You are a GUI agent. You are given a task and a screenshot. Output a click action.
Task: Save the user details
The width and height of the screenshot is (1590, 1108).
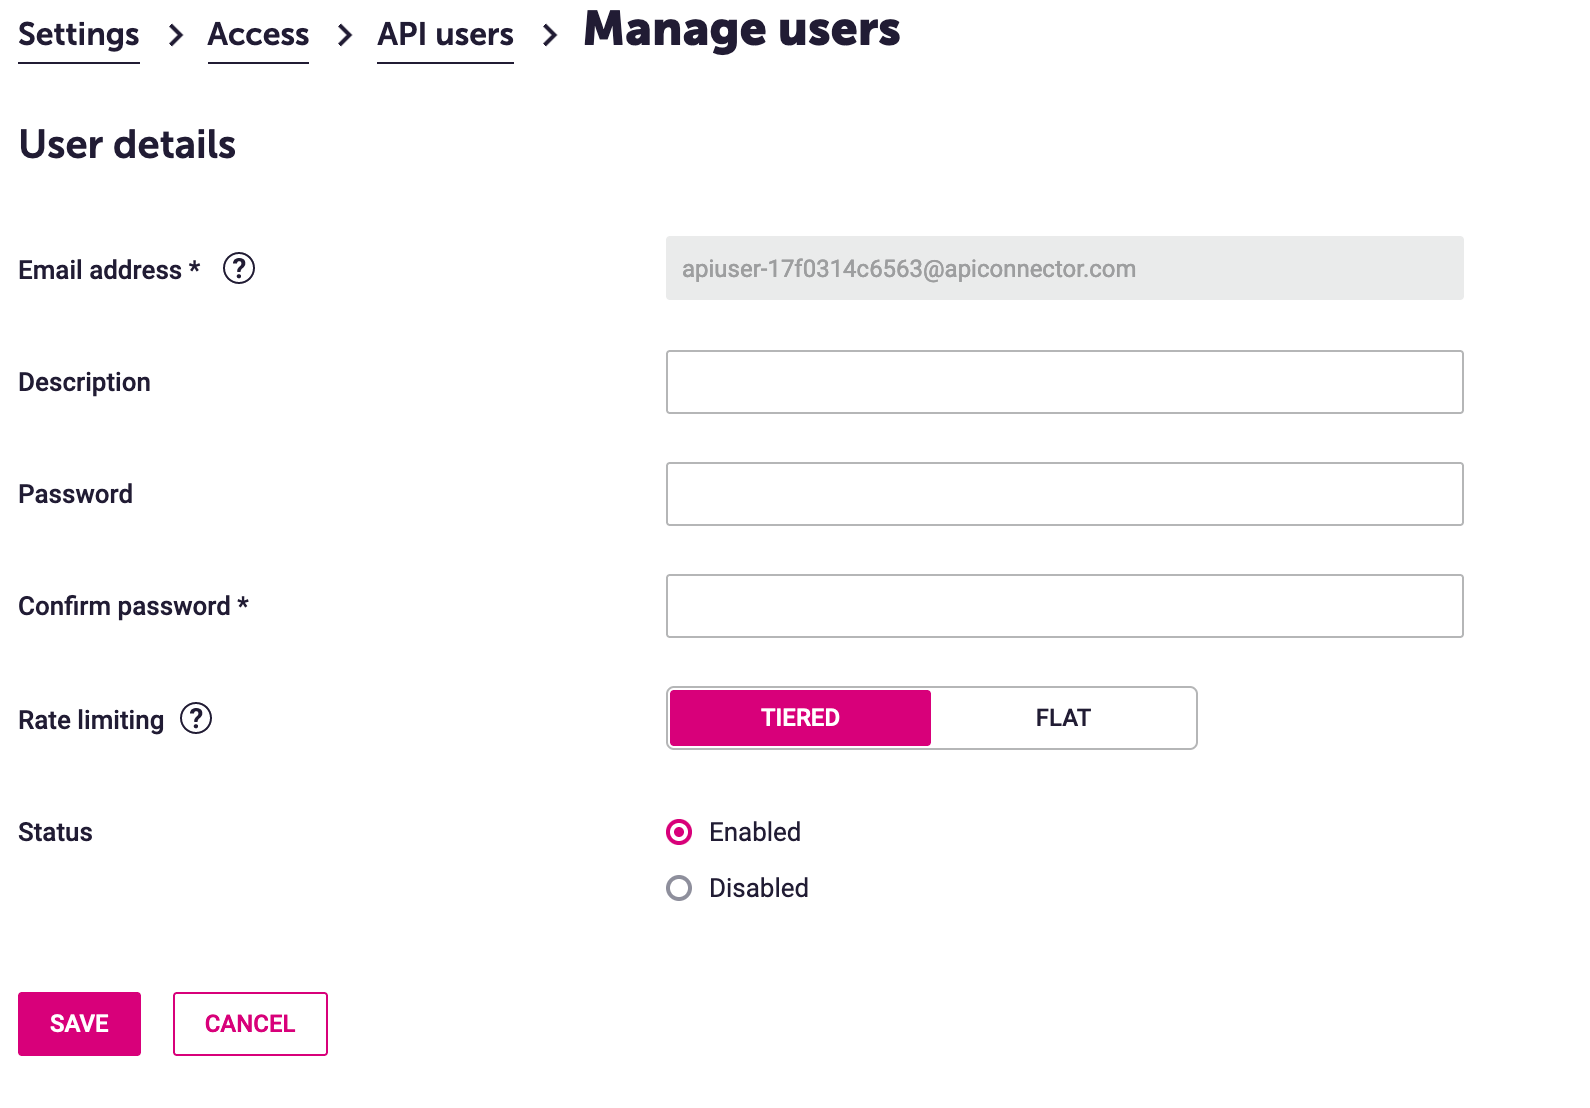[x=79, y=1024]
